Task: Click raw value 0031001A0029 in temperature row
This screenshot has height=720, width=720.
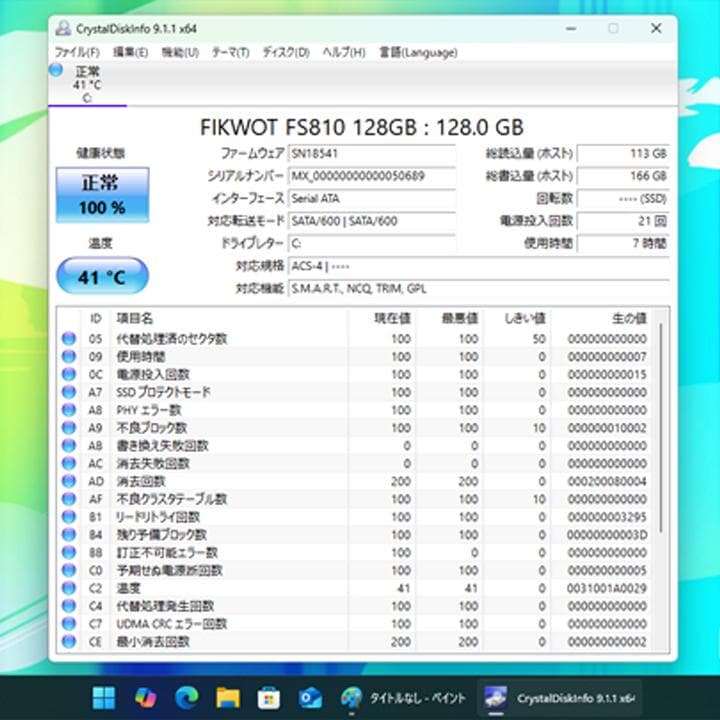Action: pos(607,588)
